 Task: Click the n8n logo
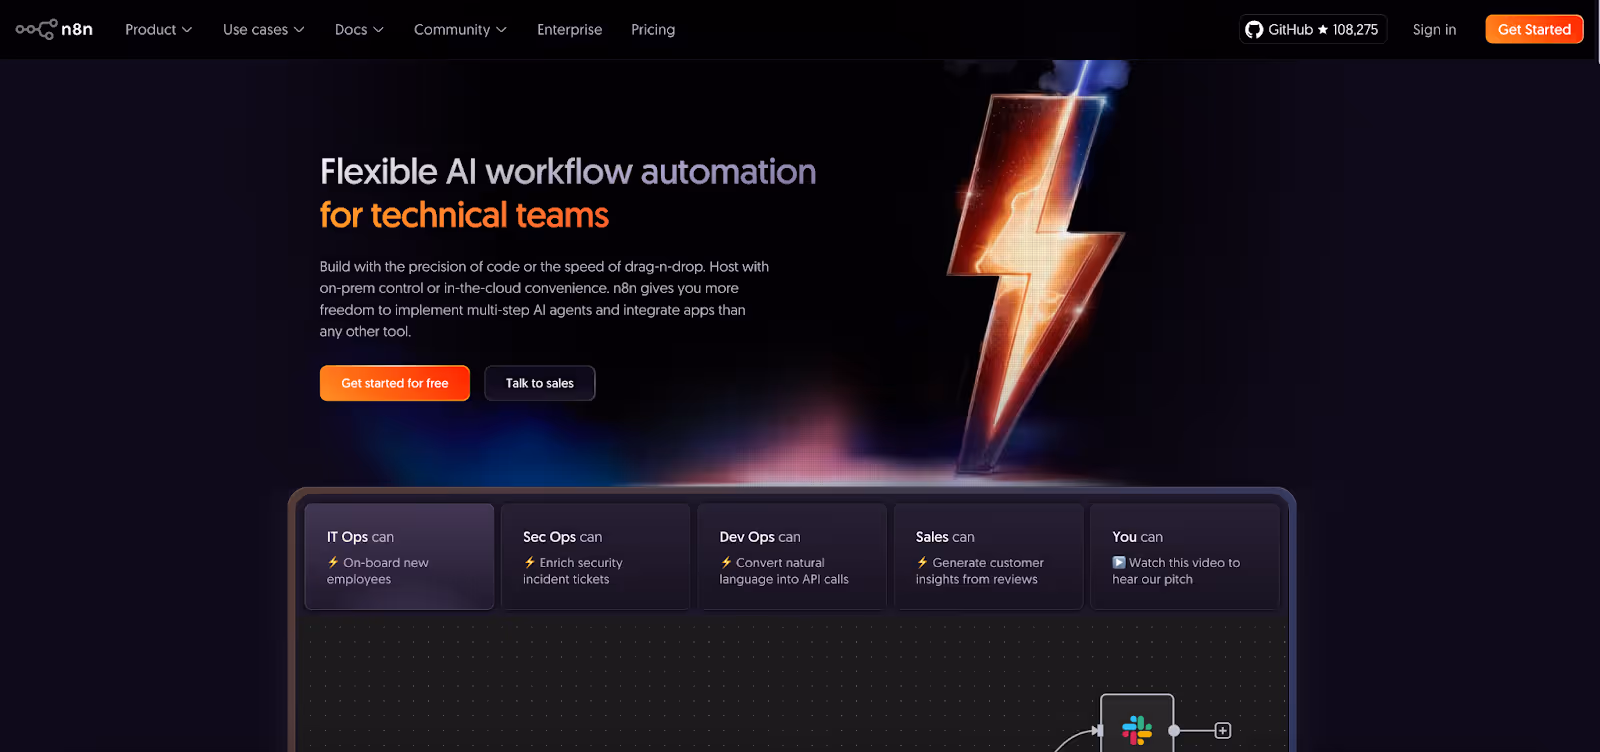pyautogui.click(x=54, y=29)
